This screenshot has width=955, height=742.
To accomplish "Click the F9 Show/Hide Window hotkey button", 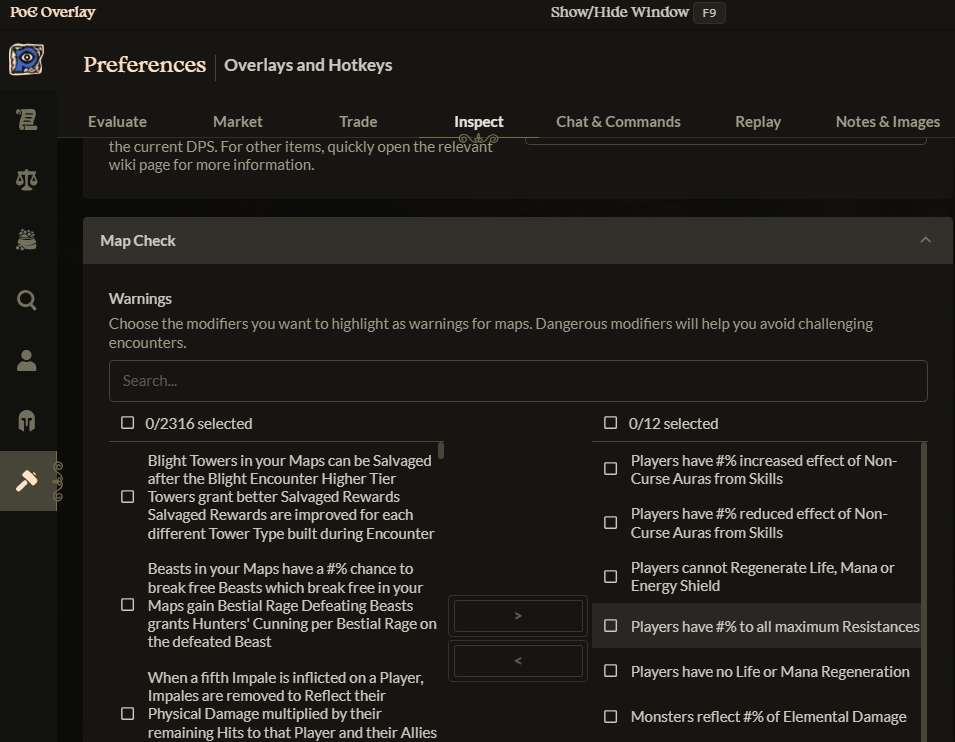I will (709, 13).
